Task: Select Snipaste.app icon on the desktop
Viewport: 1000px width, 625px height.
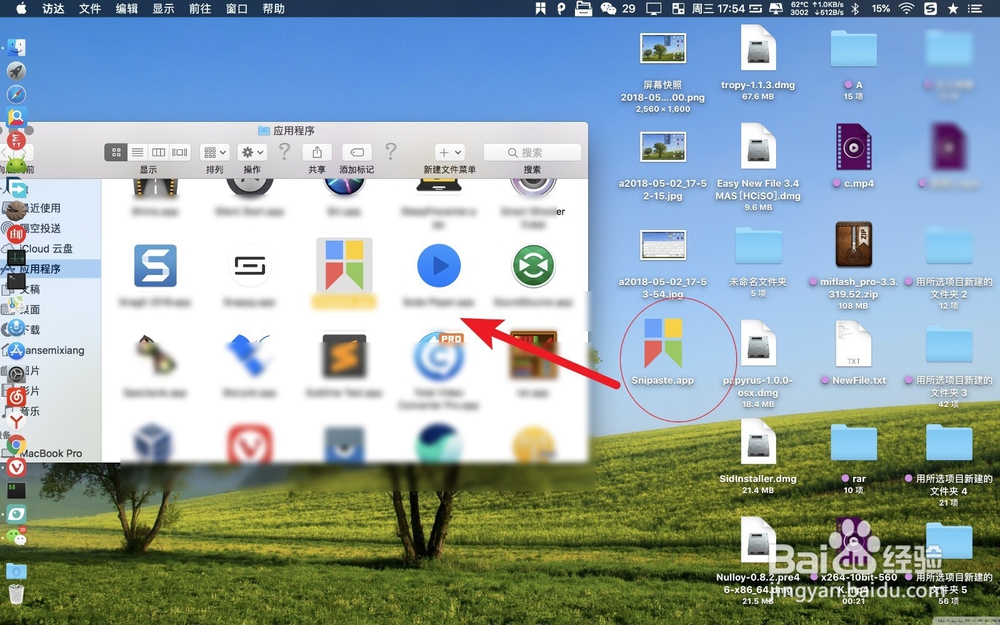Action: pos(663,343)
